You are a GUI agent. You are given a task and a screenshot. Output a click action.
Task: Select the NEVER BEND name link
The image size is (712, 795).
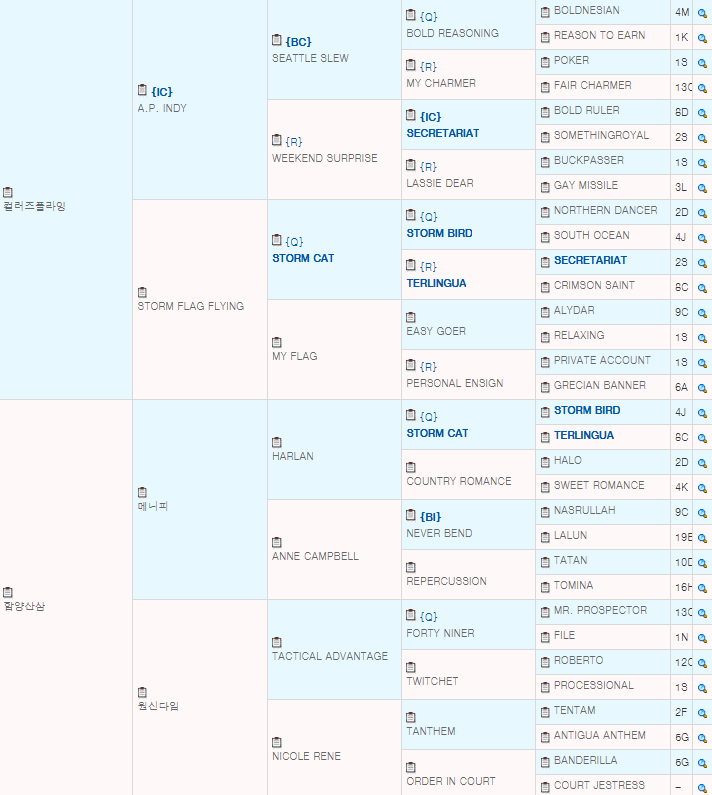439,533
